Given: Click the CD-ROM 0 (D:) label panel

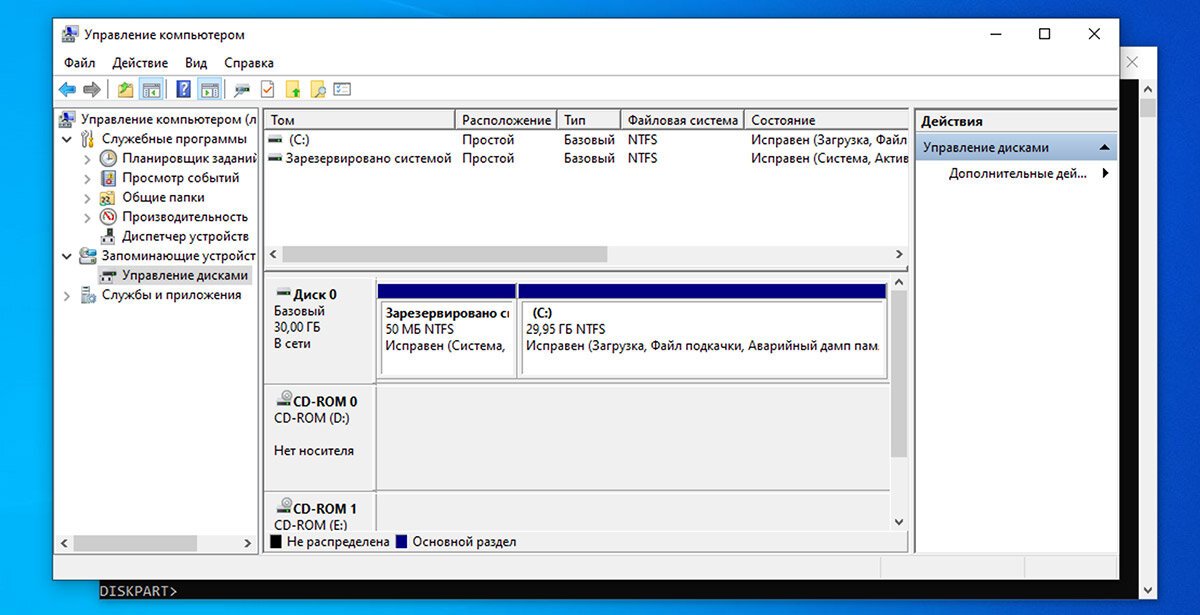Looking at the screenshot, I should pyautogui.click(x=320, y=437).
